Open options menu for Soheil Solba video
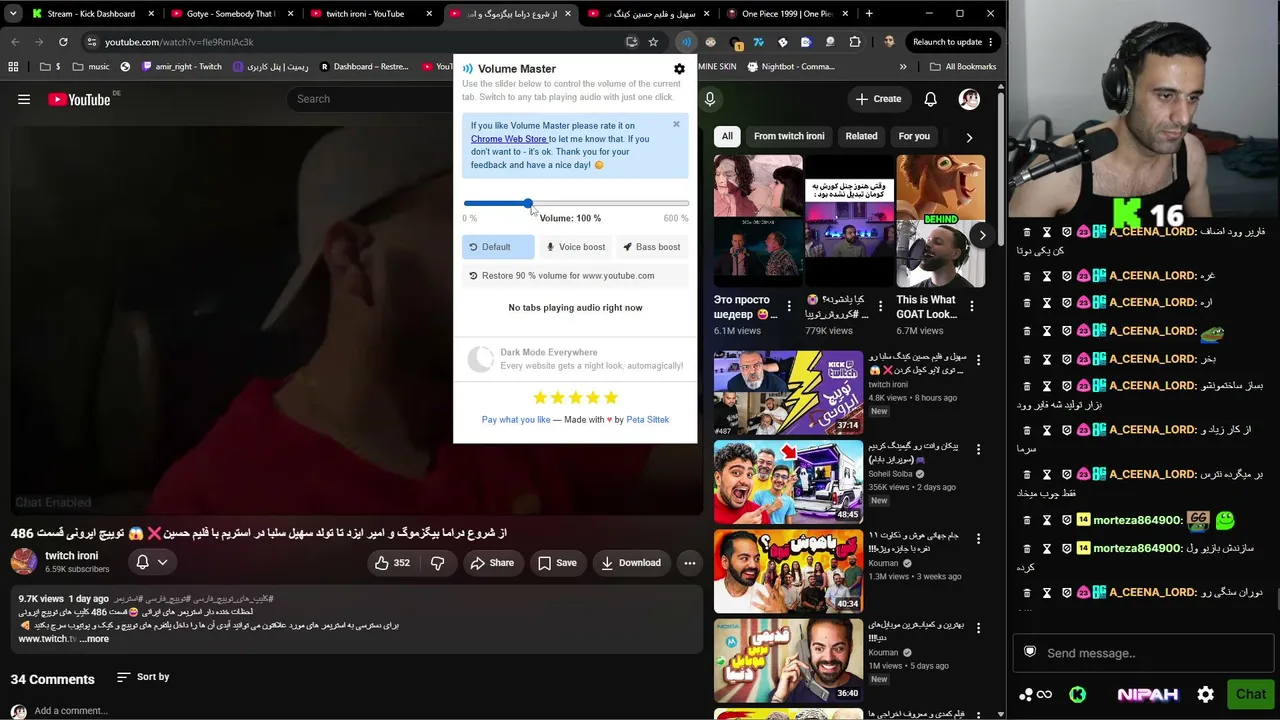Image resolution: width=1280 pixels, height=720 pixels. pos(979,449)
